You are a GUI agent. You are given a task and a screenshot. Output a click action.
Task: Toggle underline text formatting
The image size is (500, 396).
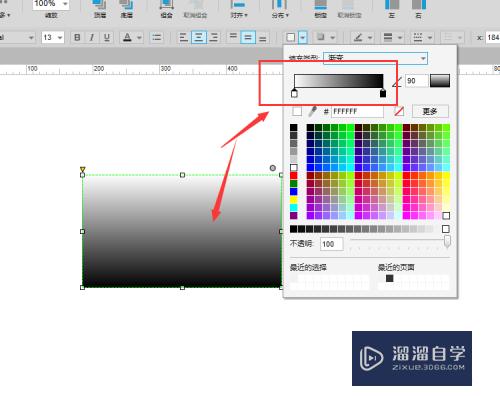[107, 37]
